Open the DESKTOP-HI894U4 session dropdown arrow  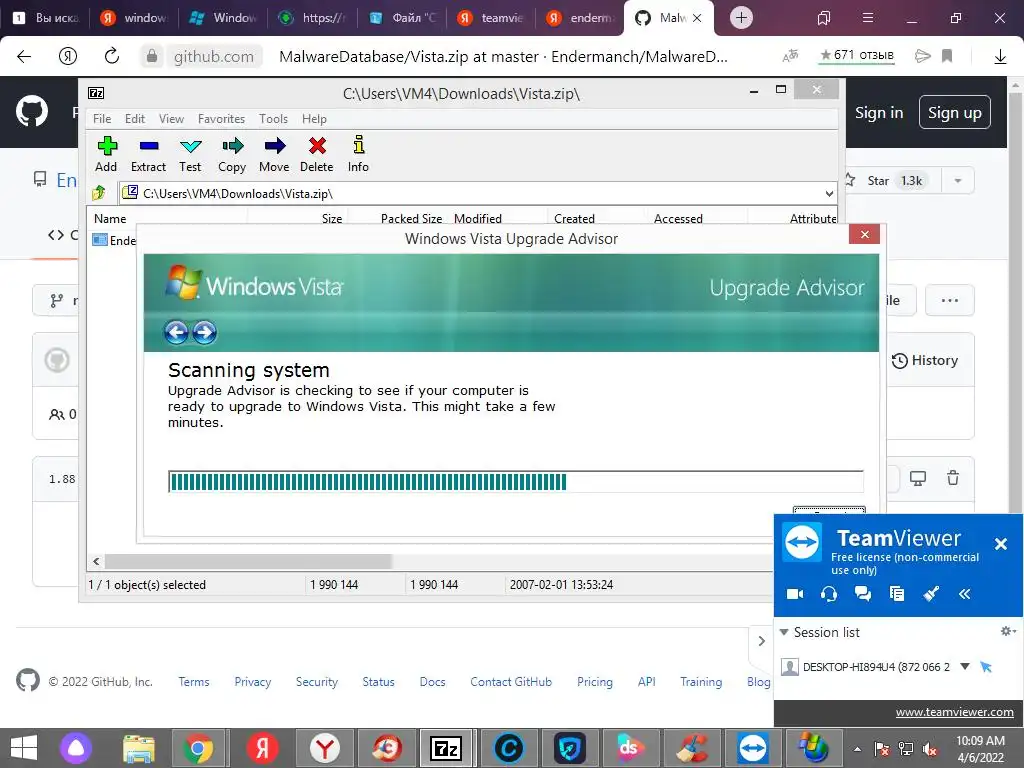click(965, 667)
